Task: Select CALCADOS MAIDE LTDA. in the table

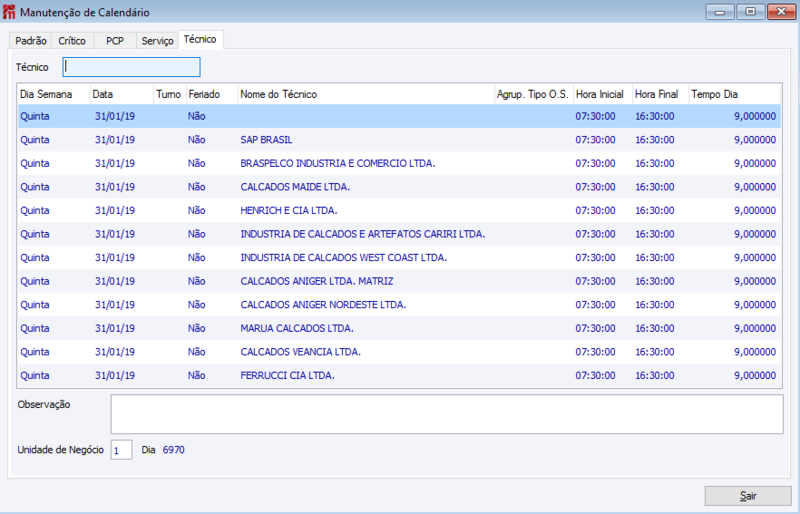Action: click(399, 187)
